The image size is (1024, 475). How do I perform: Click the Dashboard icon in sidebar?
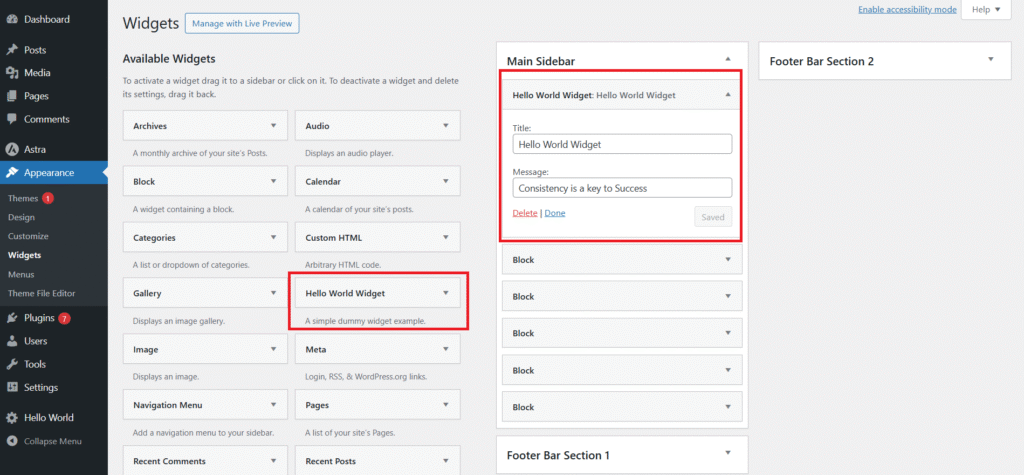click(x=12, y=19)
